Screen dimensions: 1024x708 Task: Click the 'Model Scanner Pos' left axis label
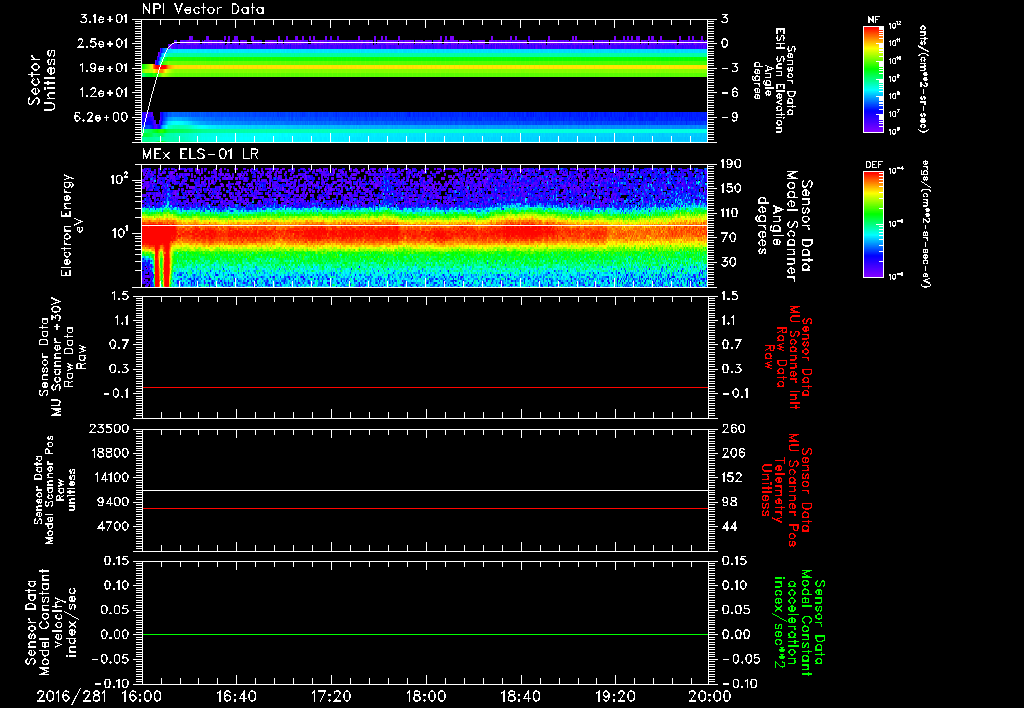point(50,489)
